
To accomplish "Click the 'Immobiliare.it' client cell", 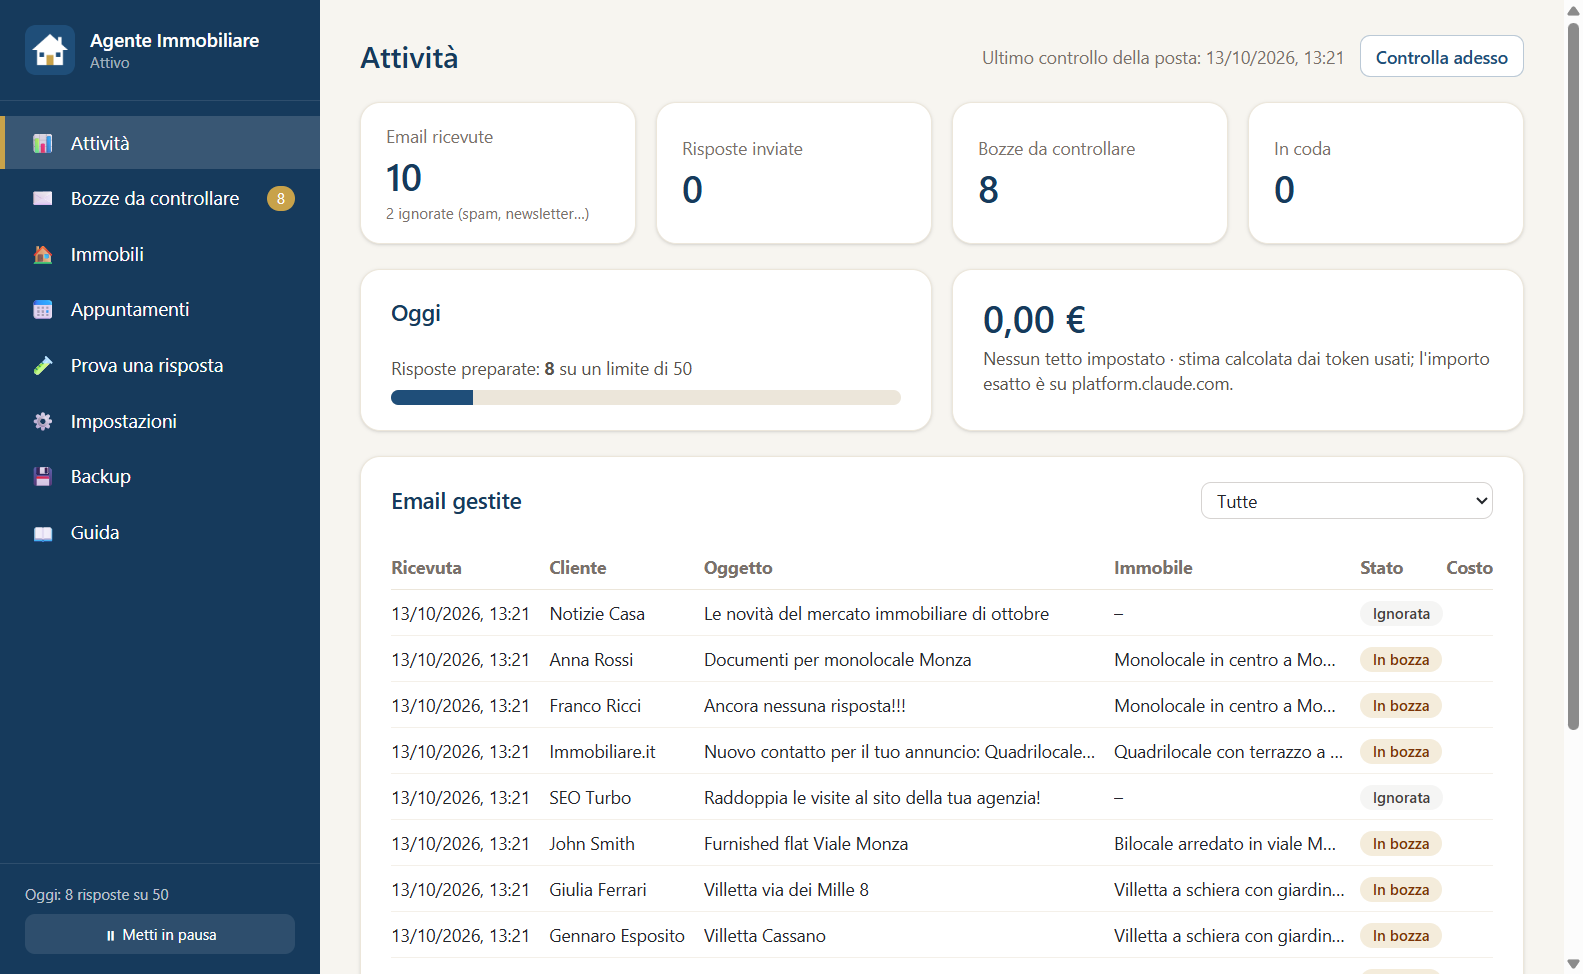I will coord(603,752).
